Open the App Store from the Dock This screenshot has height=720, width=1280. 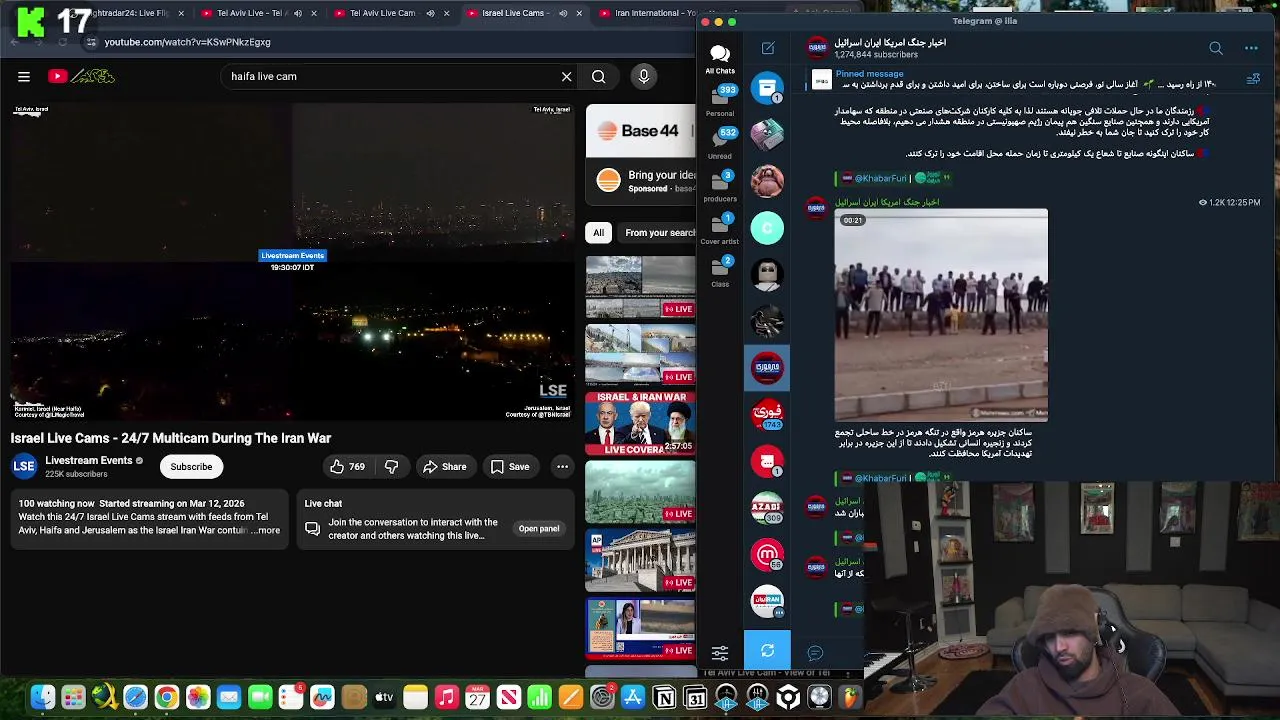click(633, 697)
